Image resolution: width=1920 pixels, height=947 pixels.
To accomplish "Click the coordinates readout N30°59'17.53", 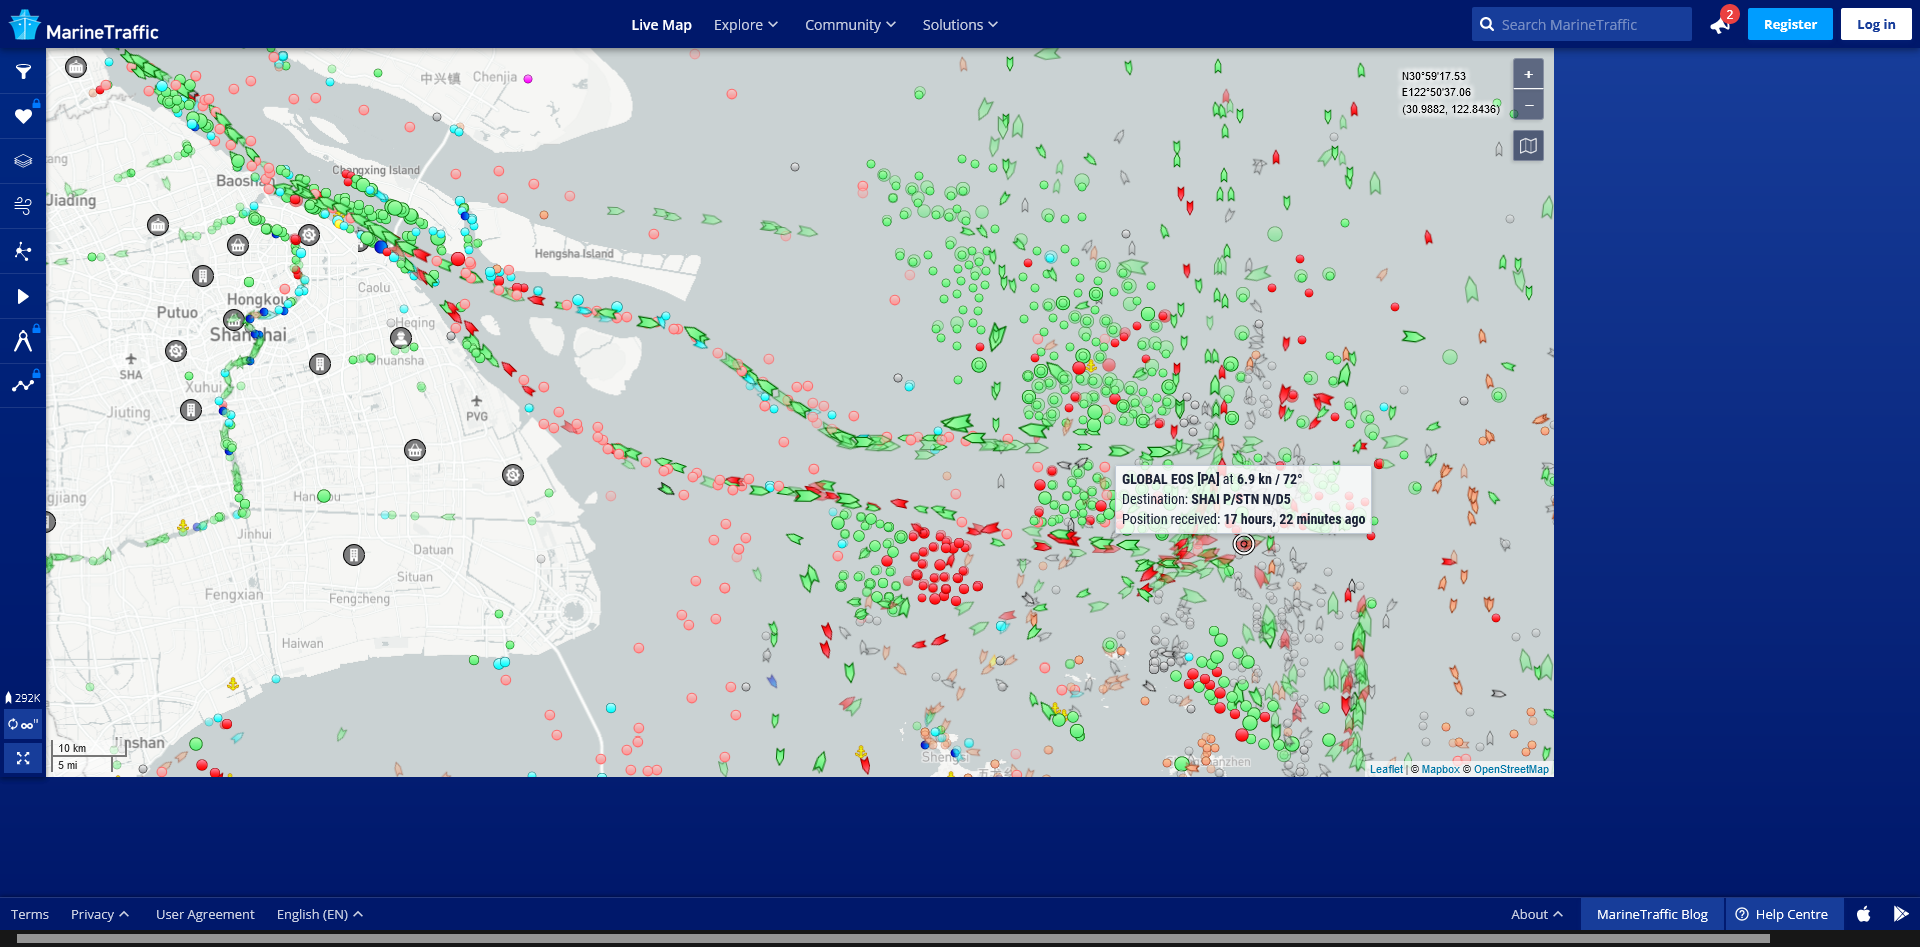I will pyautogui.click(x=1434, y=76).
